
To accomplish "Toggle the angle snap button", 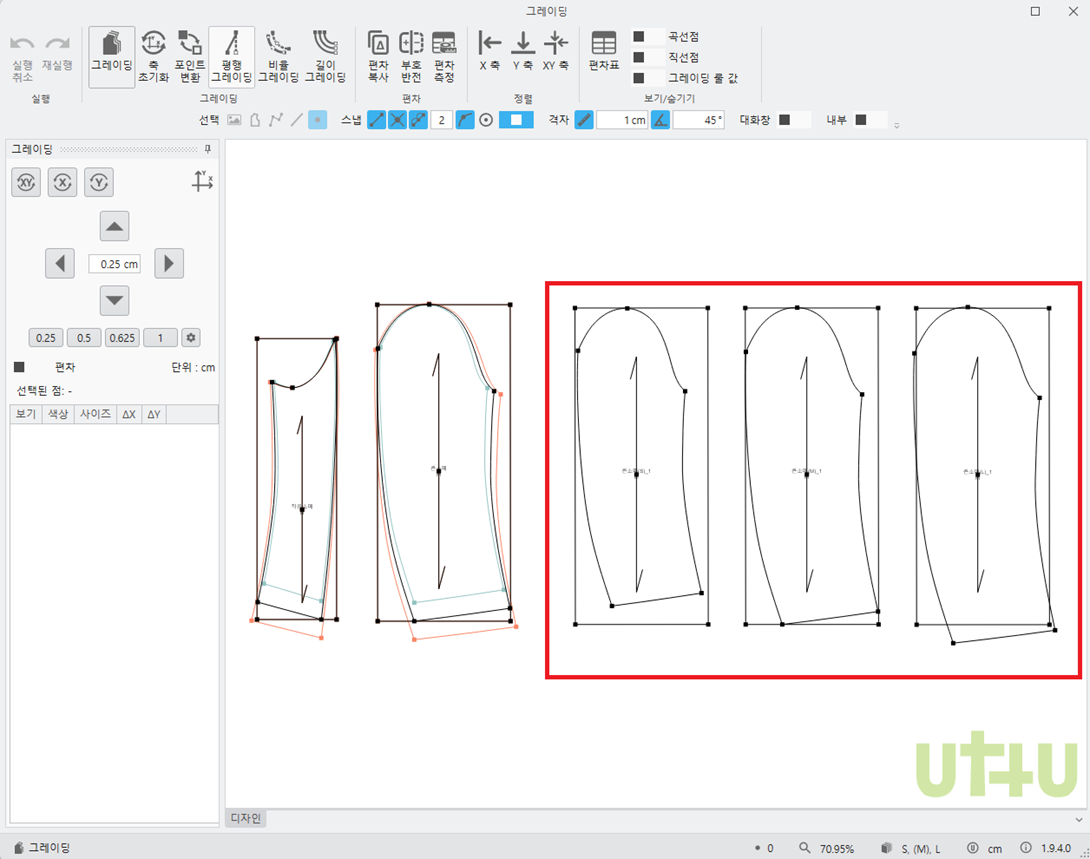I will (660, 120).
